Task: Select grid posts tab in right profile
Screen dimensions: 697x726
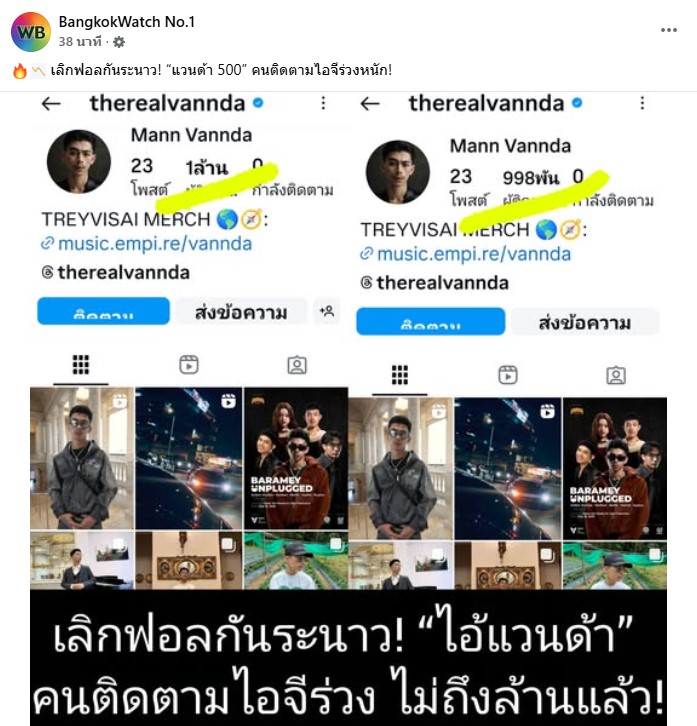Action: coord(400,375)
